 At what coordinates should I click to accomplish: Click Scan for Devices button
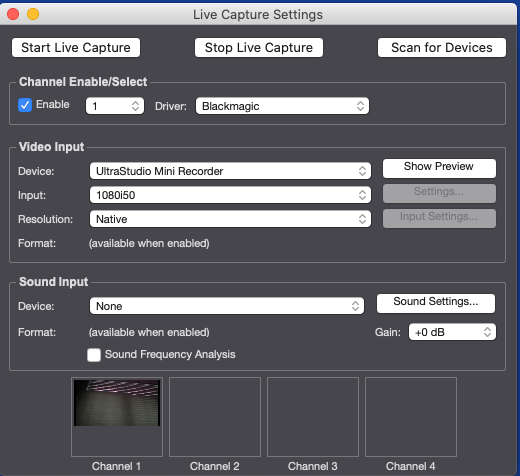click(x=442, y=47)
